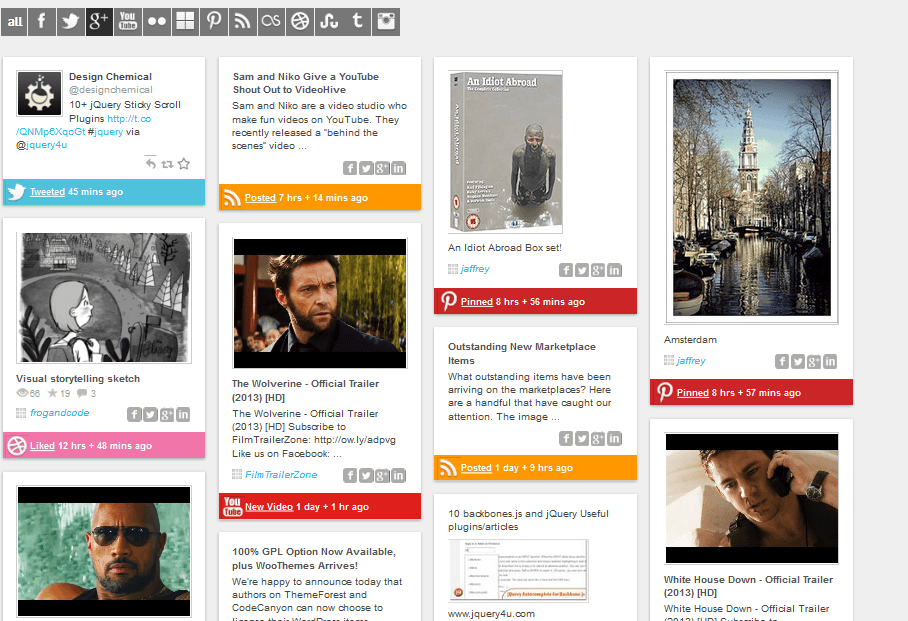Filter stream by Twitter
Viewport: 908px width, 621px height.
click(71, 22)
